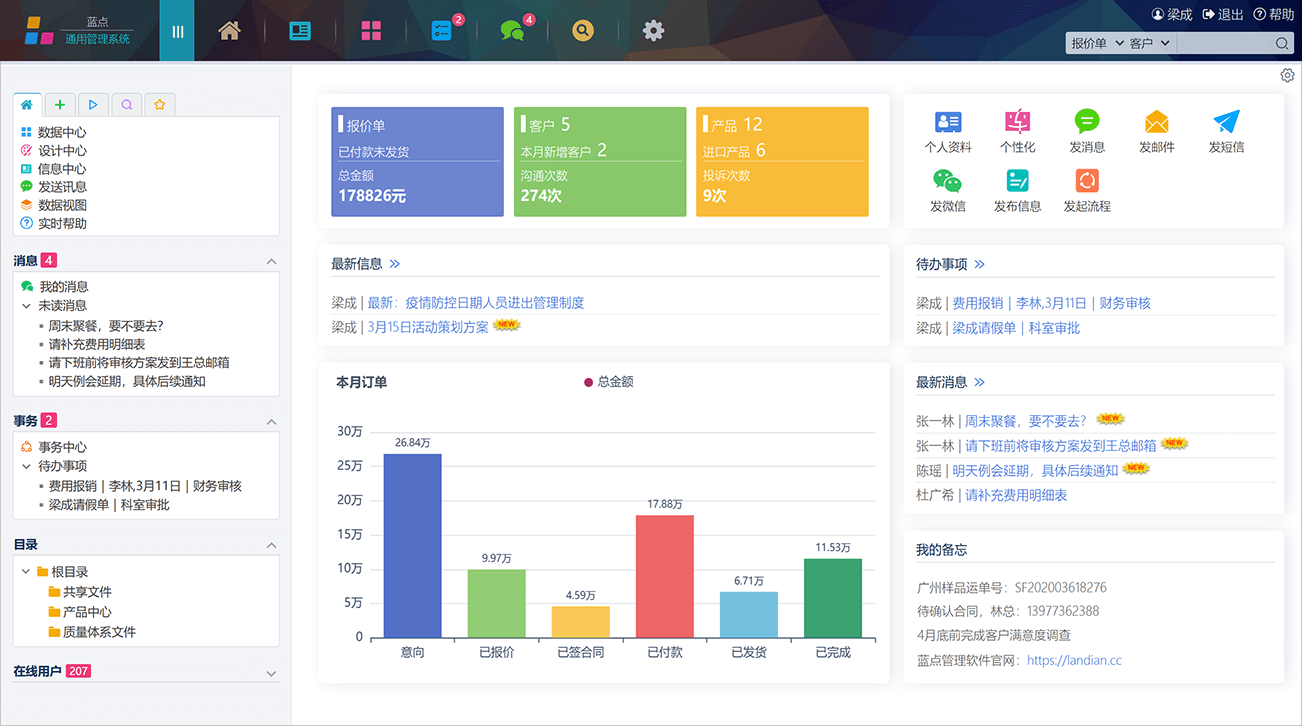
Task: Collapse the 消息 panel section
Action: point(271,262)
